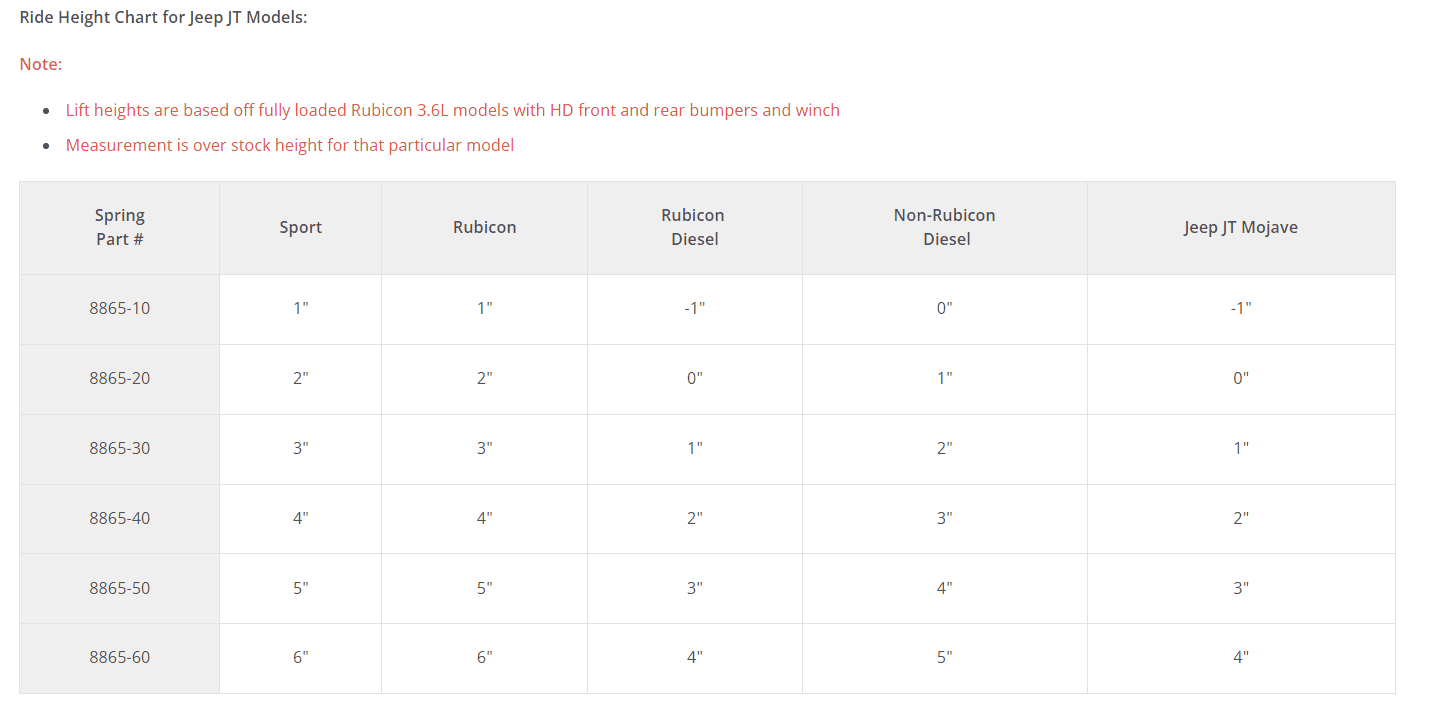Click the Rubicon gas lift value for 8865-10

485,309
